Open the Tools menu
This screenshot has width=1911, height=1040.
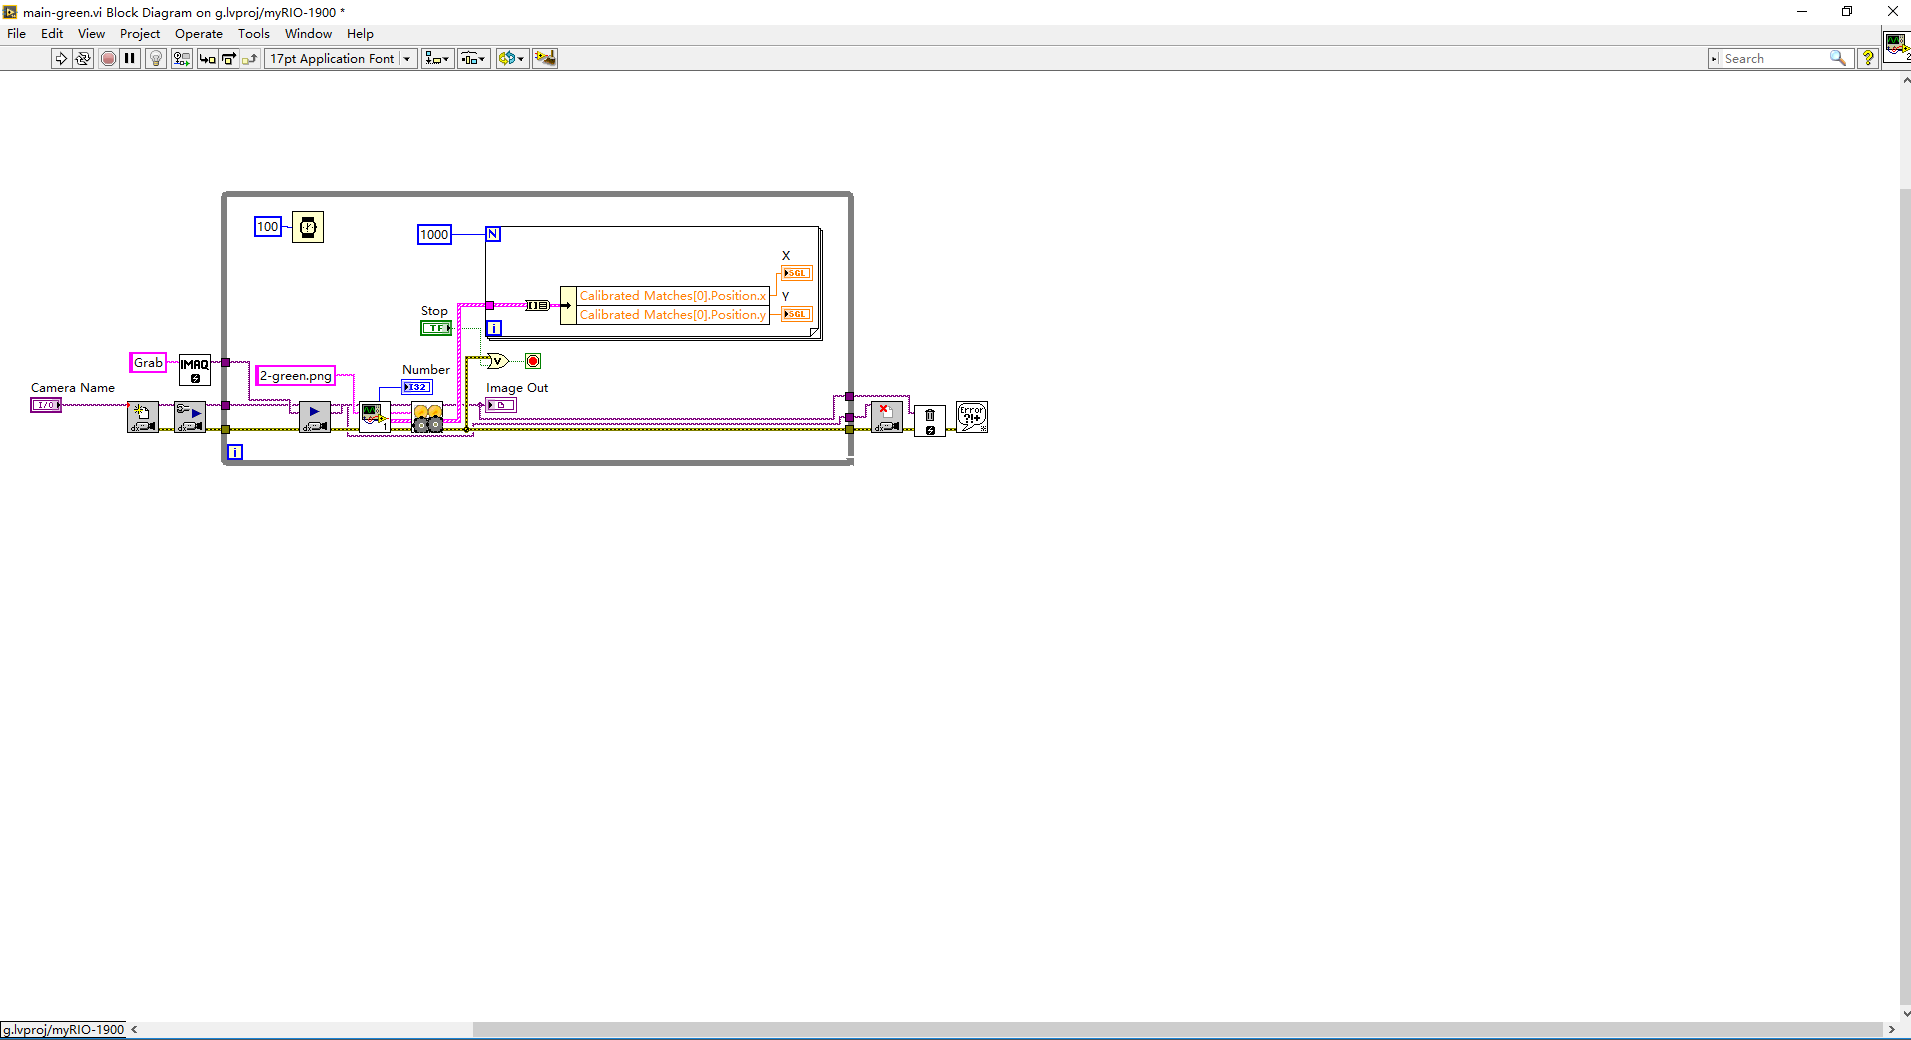point(254,33)
